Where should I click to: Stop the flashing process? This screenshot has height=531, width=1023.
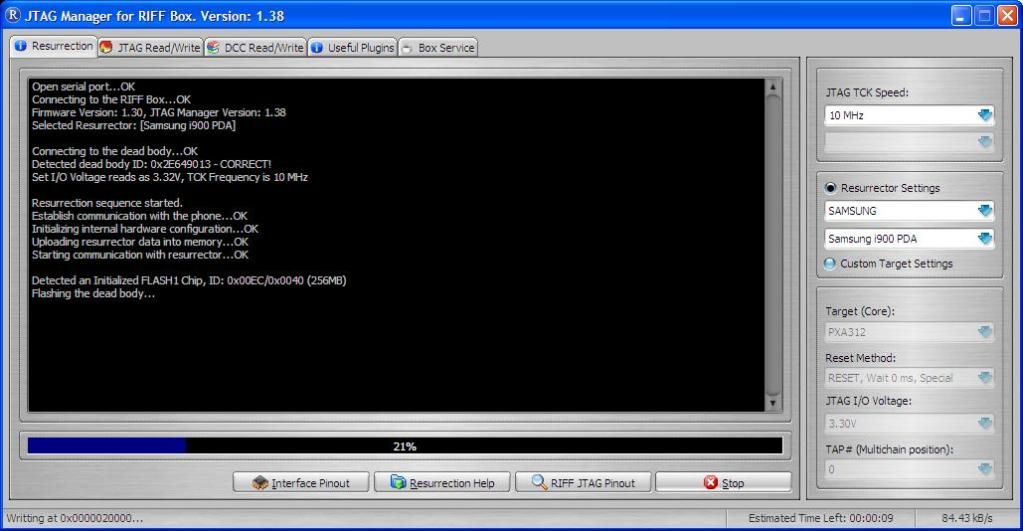point(723,483)
